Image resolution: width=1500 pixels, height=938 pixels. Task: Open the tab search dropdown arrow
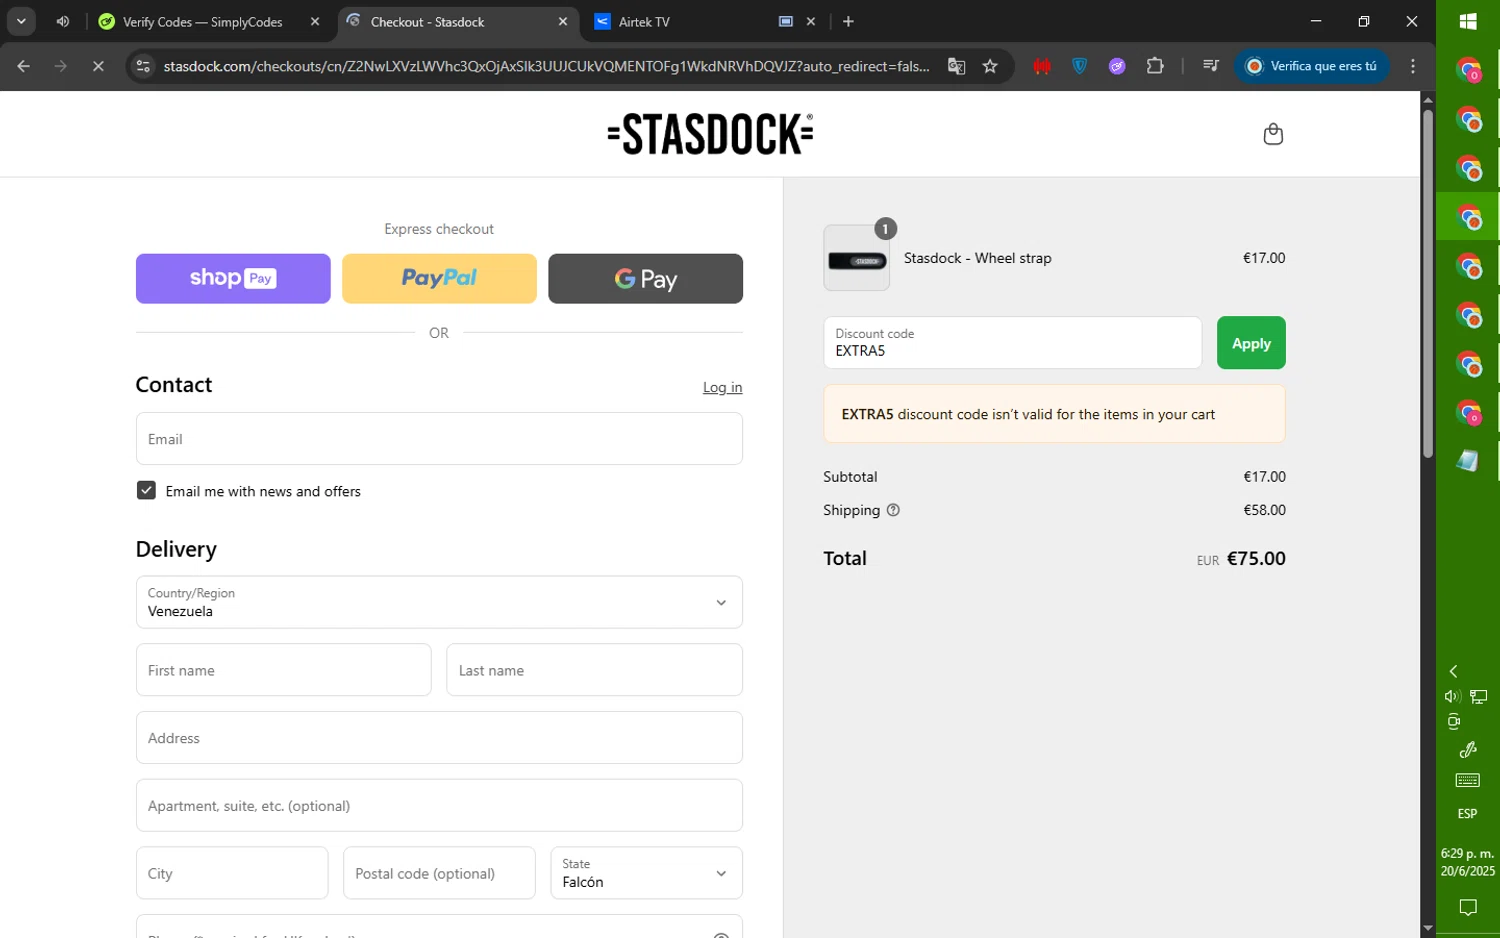coord(20,21)
